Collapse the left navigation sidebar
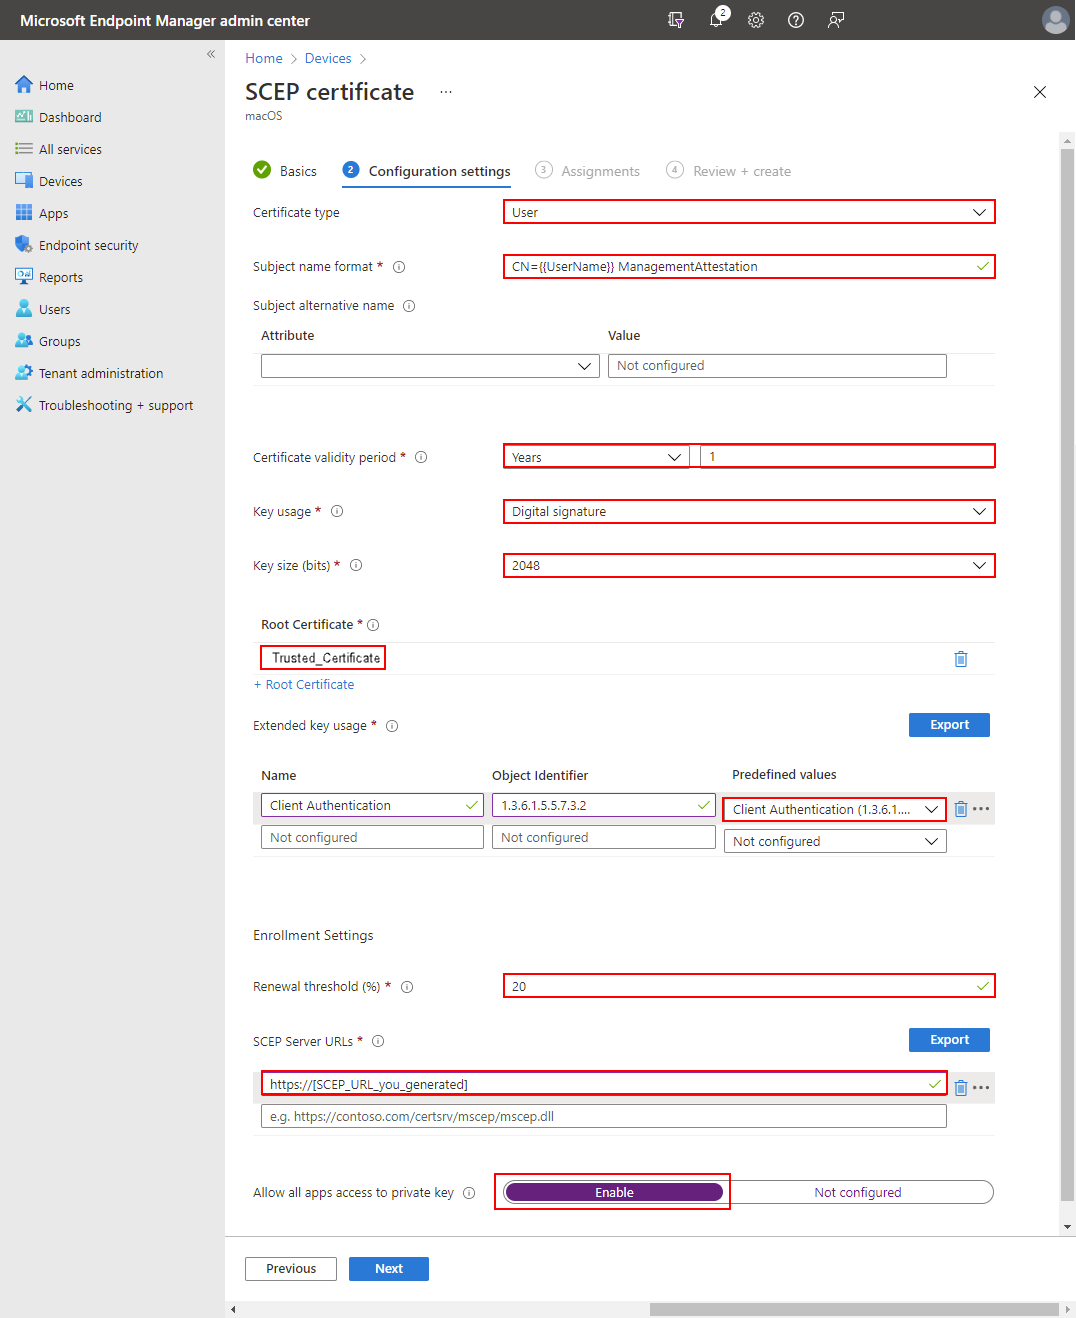 tap(211, 54)
